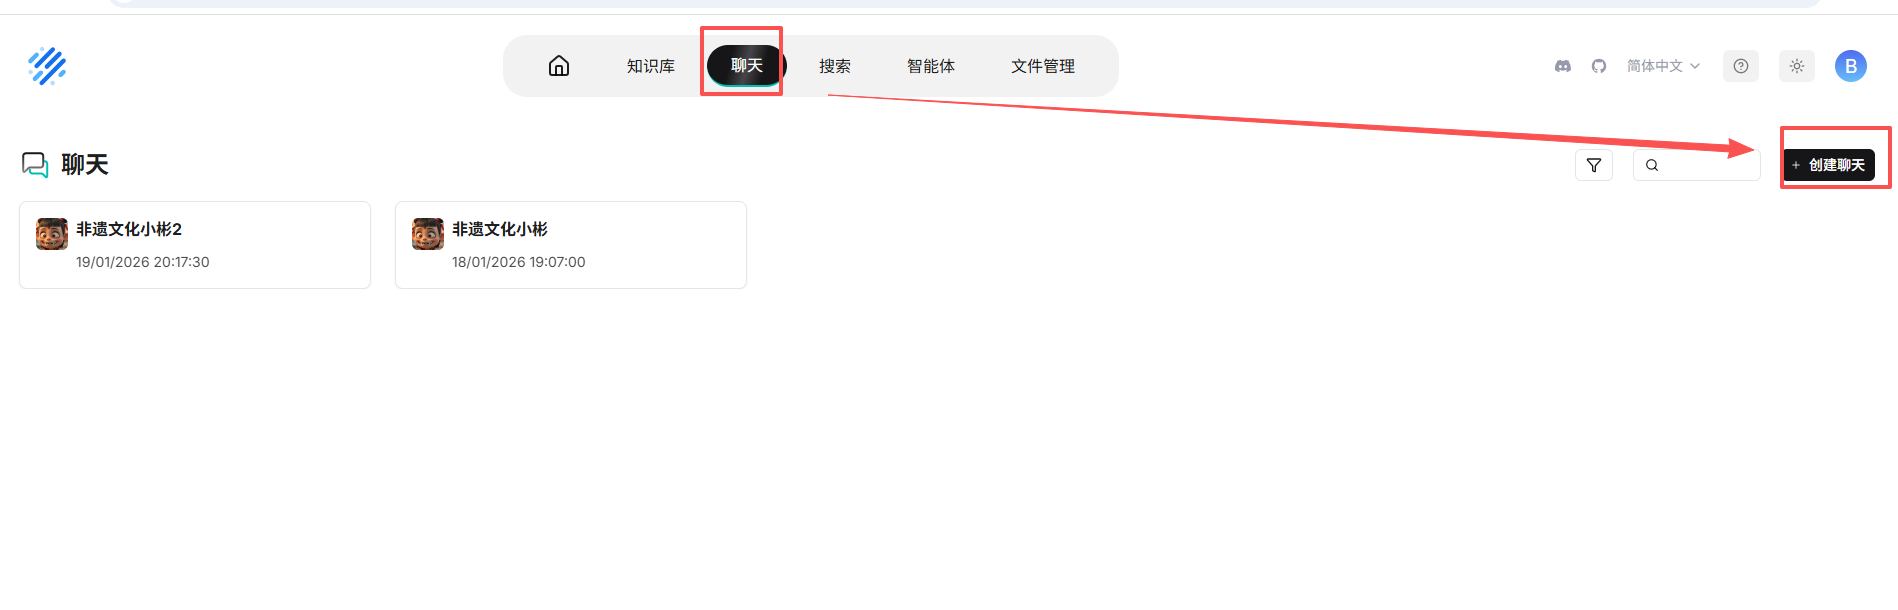Viewport: 1898px width, 610px height.
Task: Click the help question mark icon
Action: point(1741,66)
